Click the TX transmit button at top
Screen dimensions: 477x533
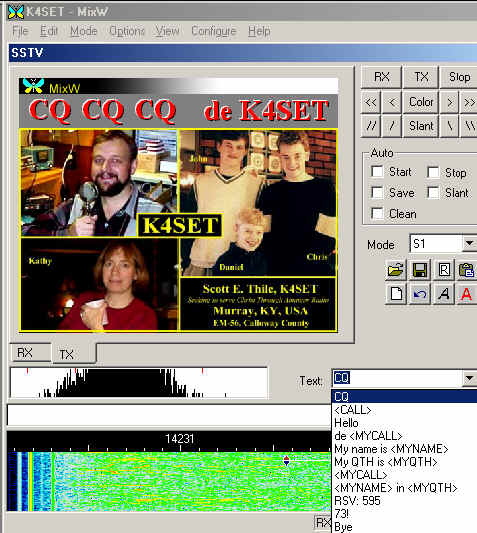point(421,77)
